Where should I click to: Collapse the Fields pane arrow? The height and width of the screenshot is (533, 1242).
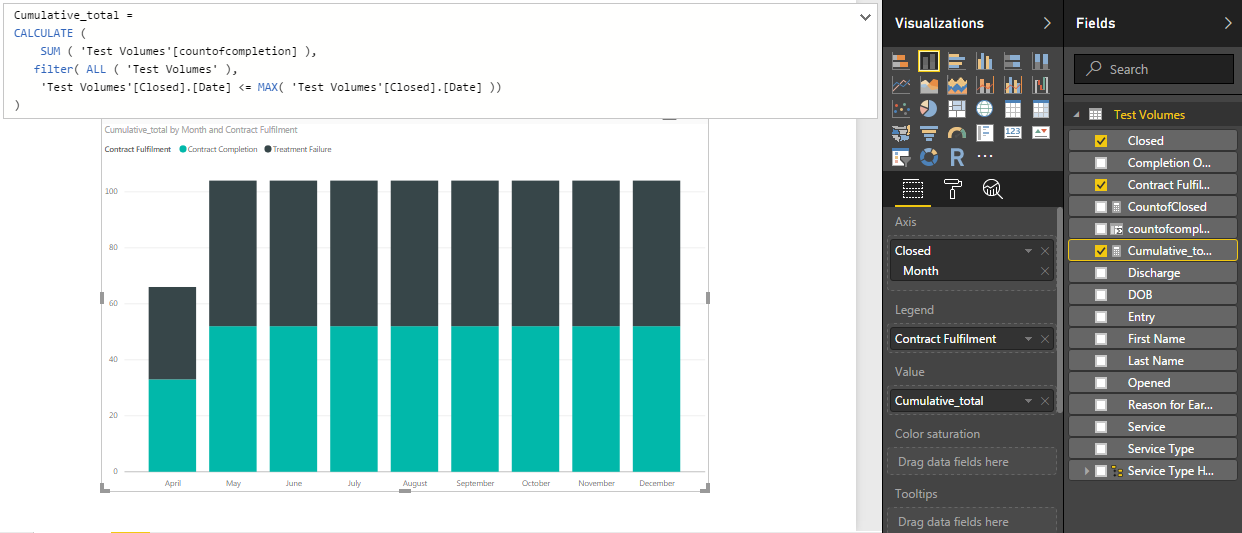click(1228, 23)
